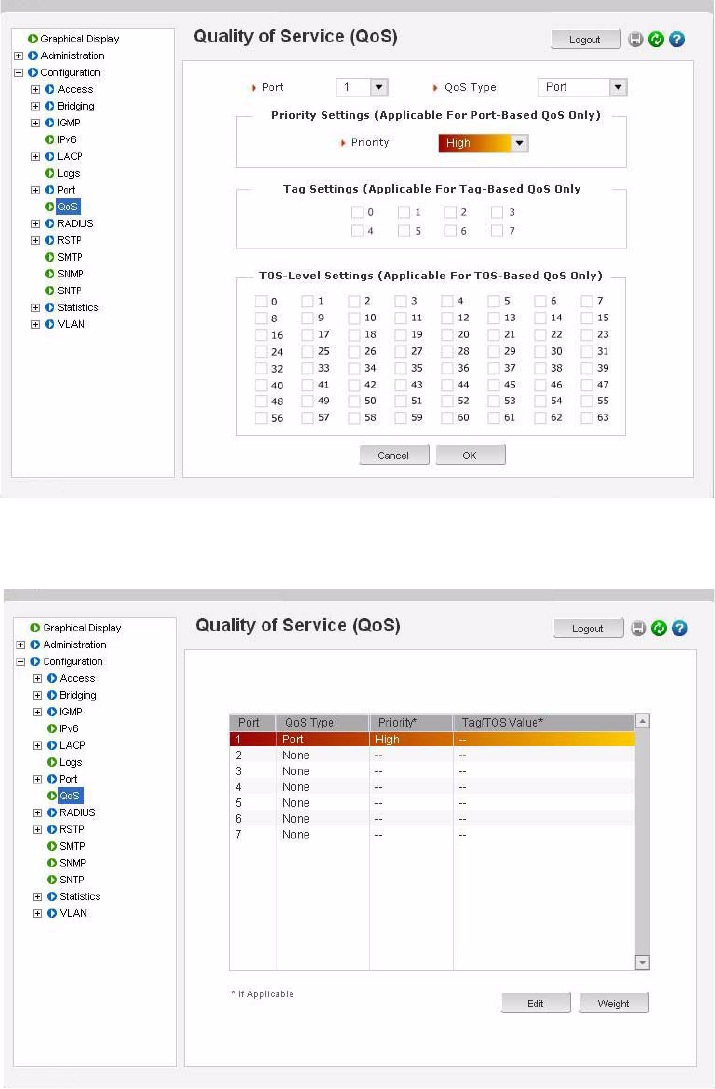Expand RSTP node in bottom tree
Viewport: 715px width, 1089px height.
click(x=38, y=829)
